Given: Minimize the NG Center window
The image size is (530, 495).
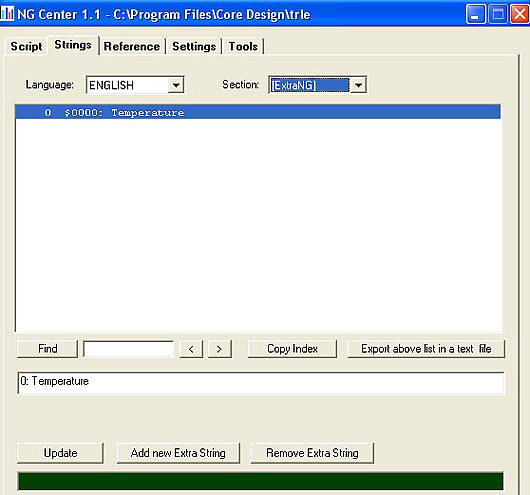Looking at the screenshot, I should click(x=476, y=14).
